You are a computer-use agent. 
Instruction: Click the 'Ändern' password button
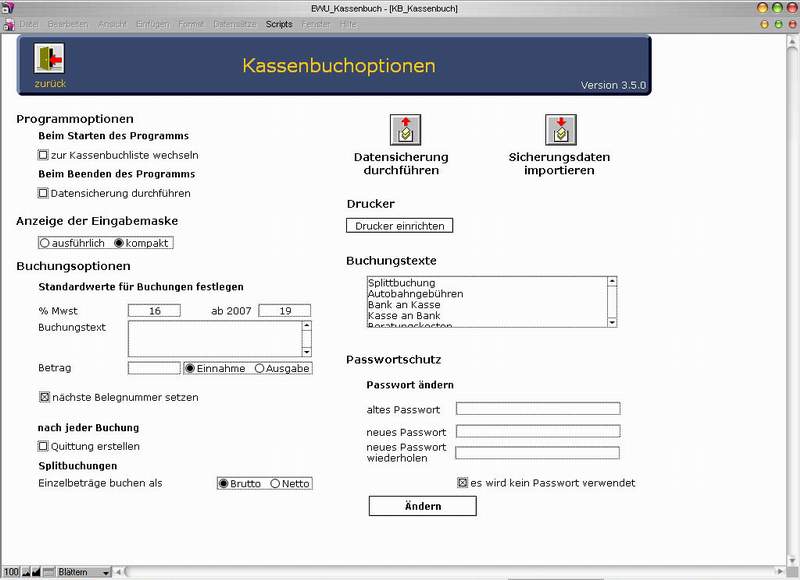coord(422,506)
